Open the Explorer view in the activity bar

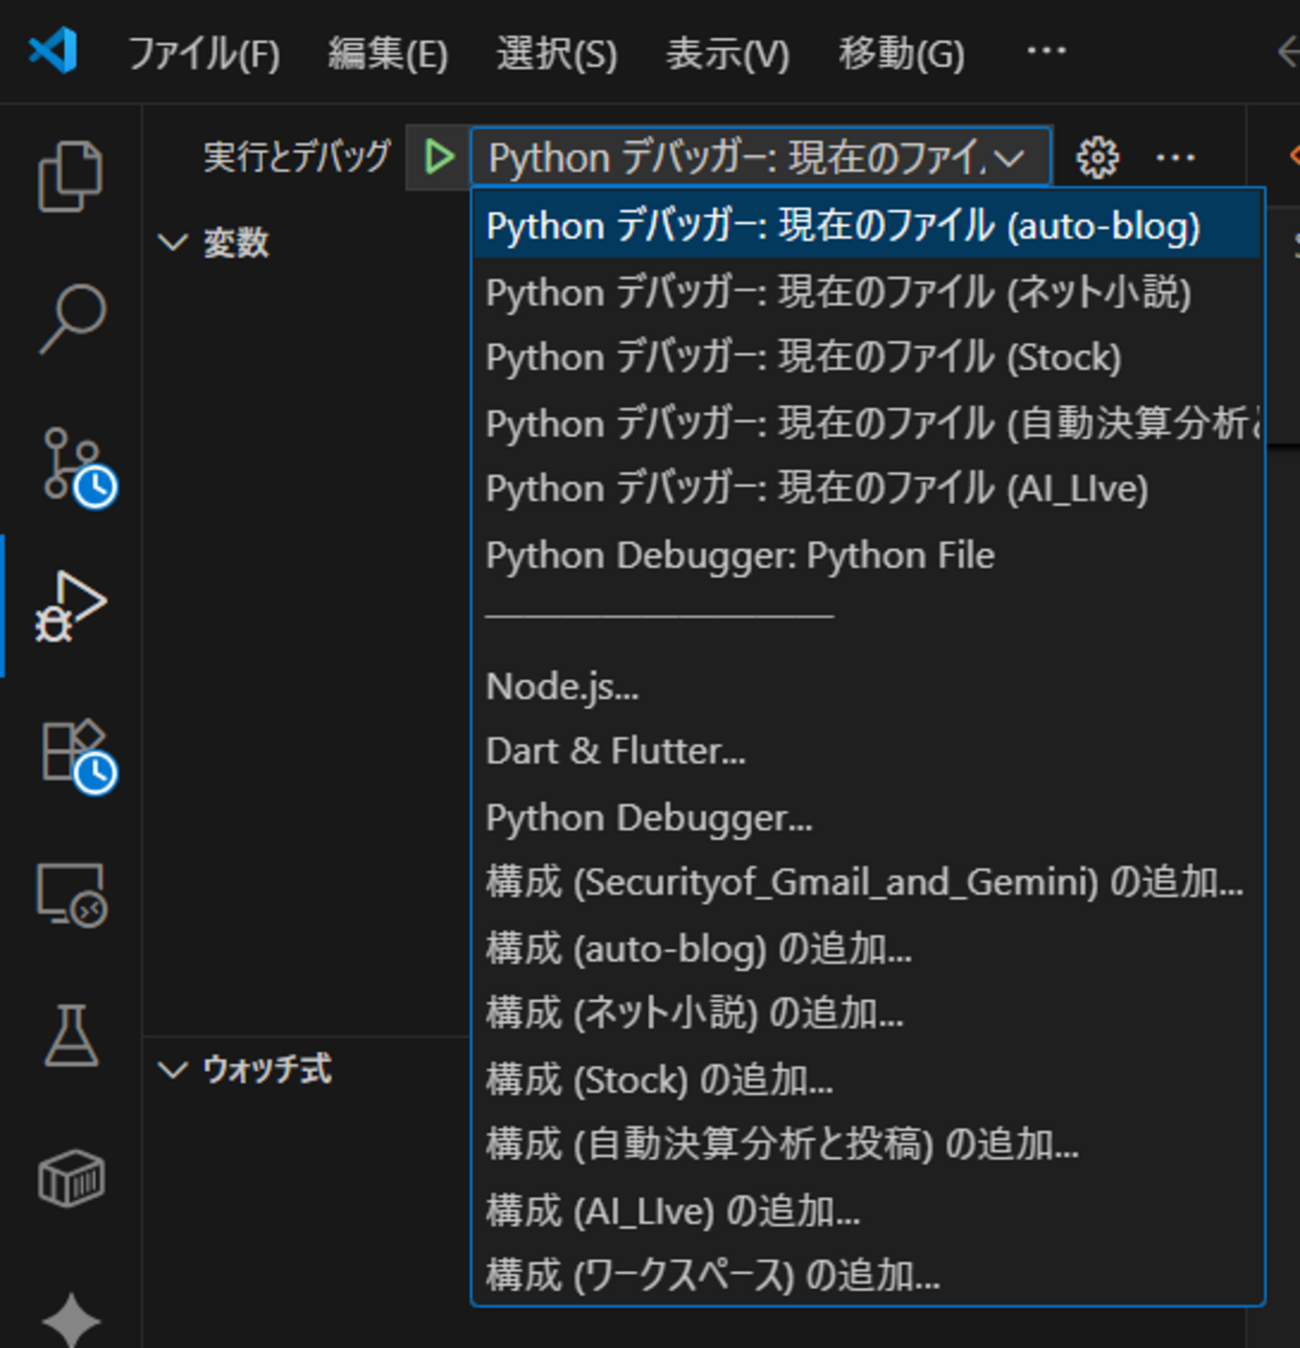[x=70, y=175]
